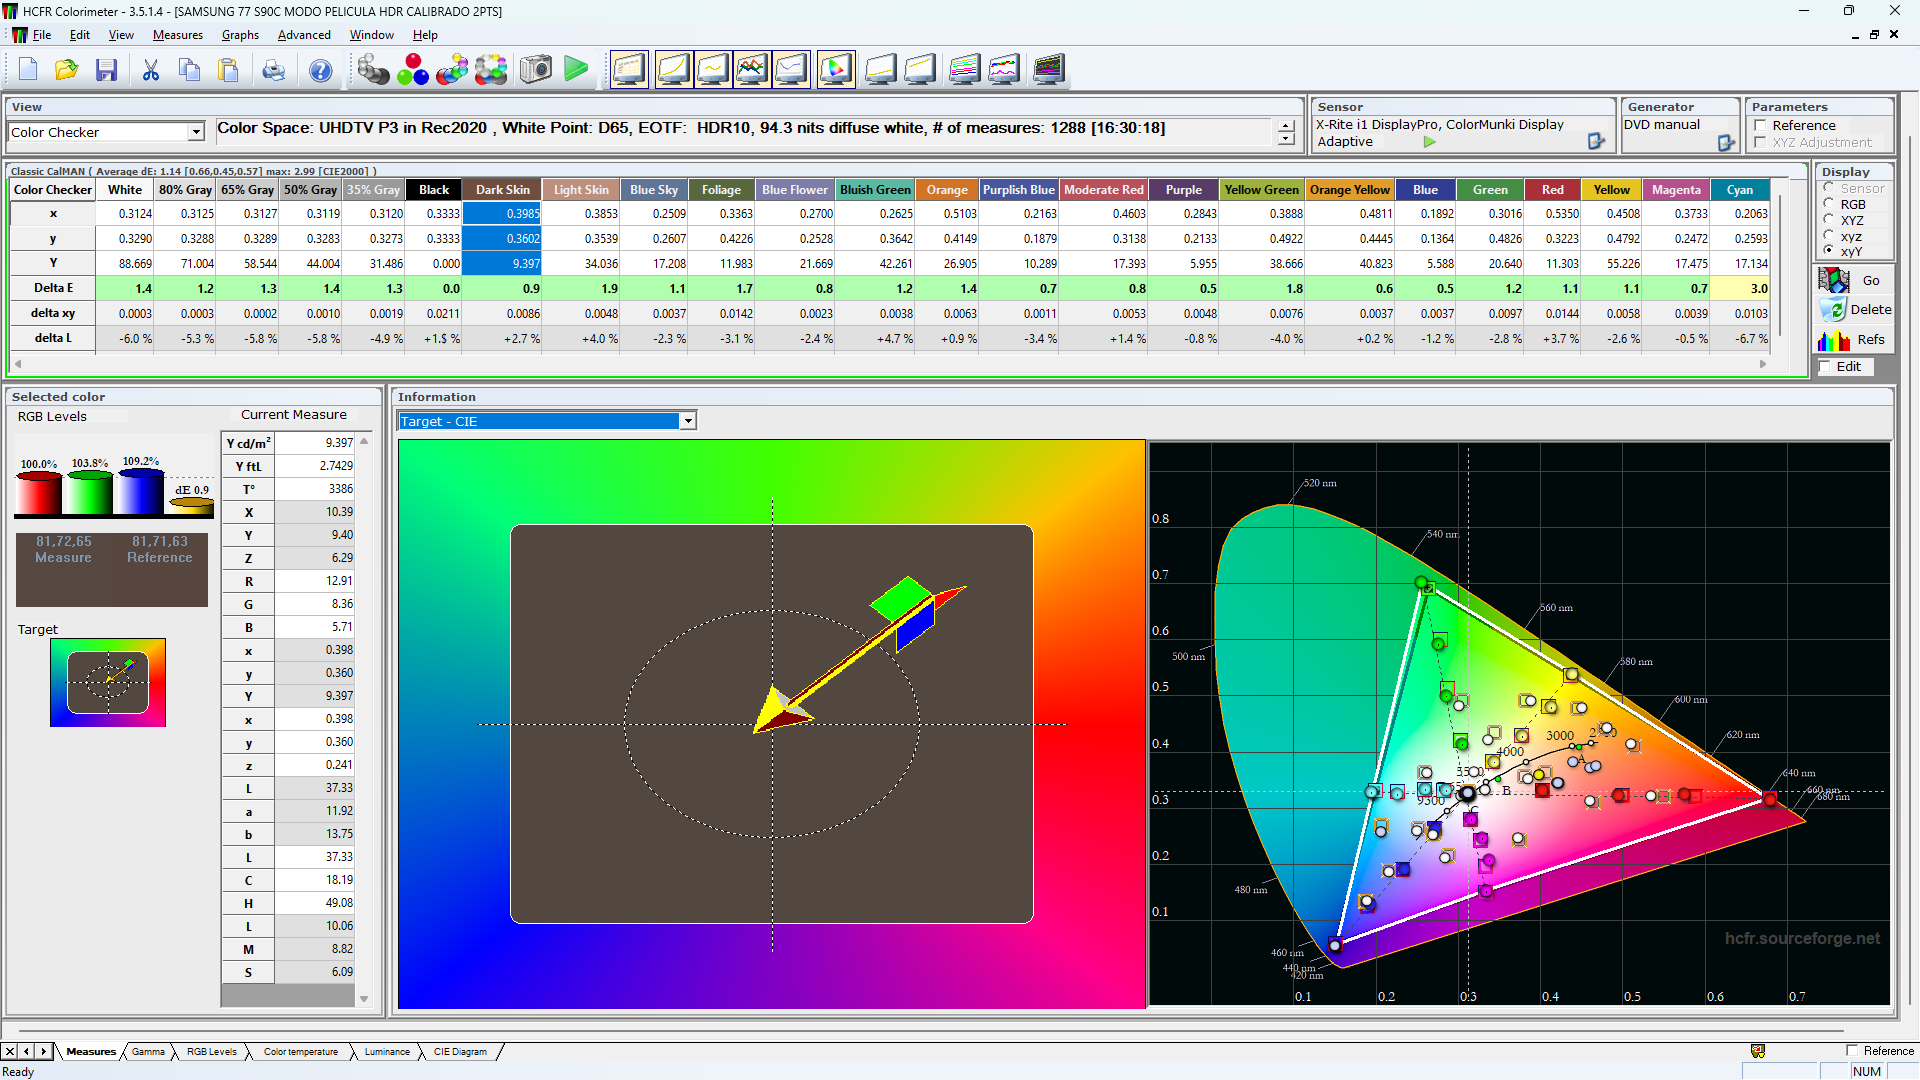Click the RGB primaries measure icon
The width and height of the screenshot is (1920, 1080).
pos(412,70)
